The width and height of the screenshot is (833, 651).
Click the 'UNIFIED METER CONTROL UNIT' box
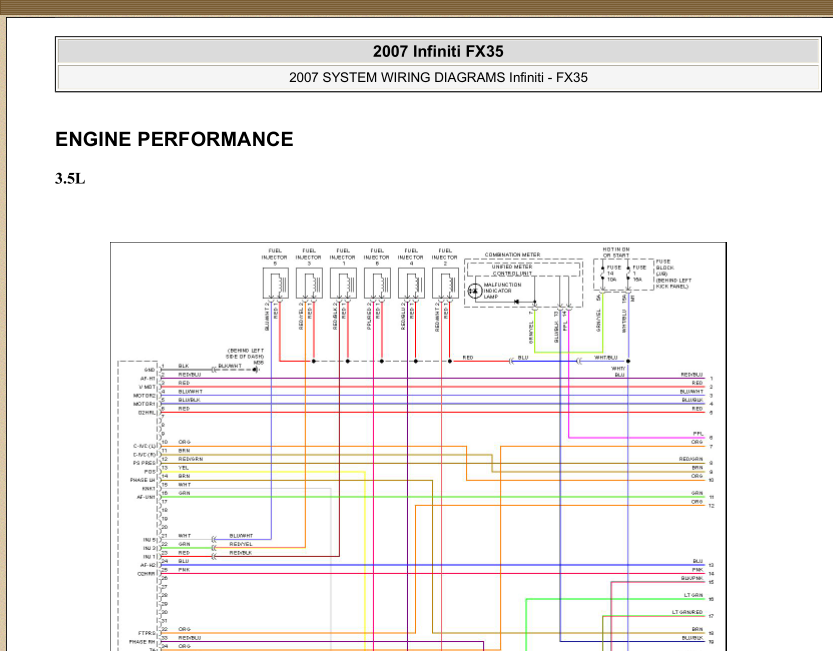point(523,269)
